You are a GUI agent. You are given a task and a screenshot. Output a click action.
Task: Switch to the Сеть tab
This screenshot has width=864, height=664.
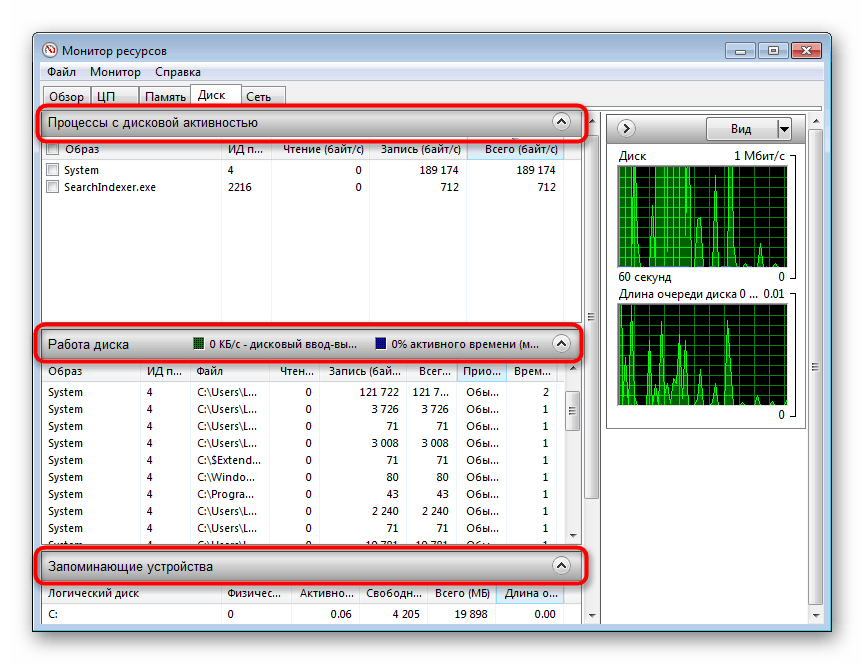click(x=262, y=96)
